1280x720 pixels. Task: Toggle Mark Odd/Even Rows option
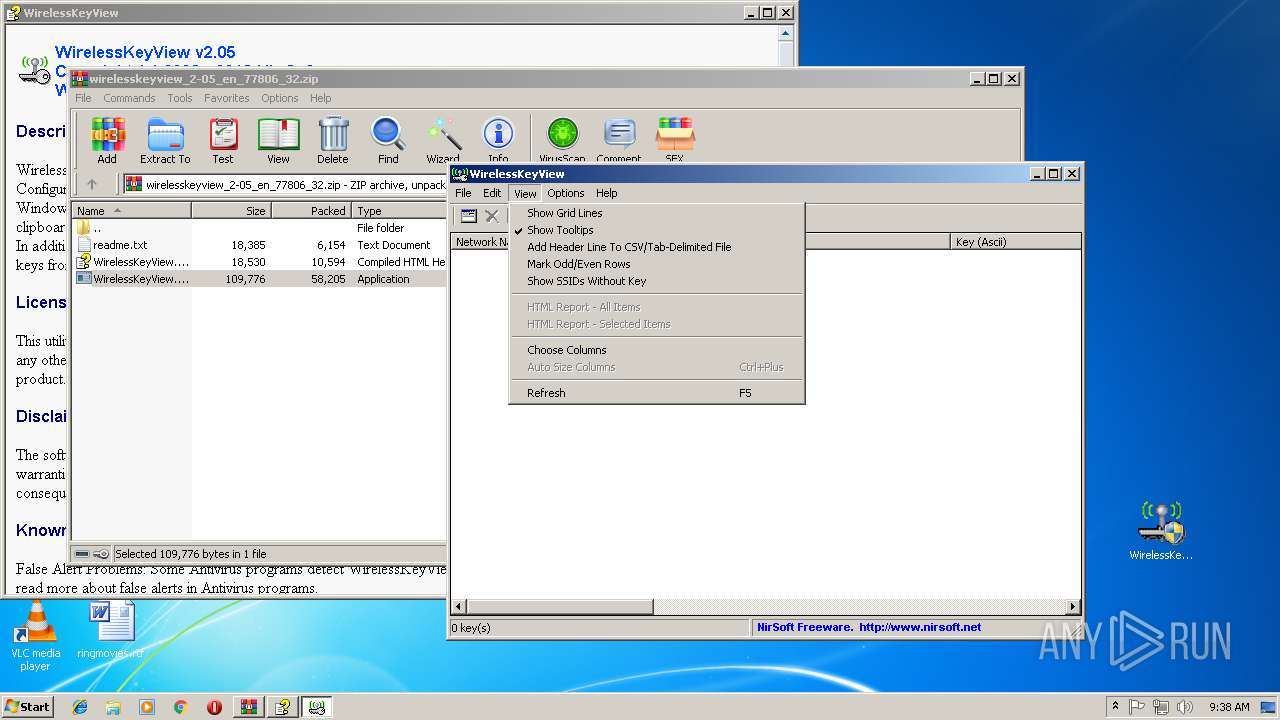click(657, 264)
